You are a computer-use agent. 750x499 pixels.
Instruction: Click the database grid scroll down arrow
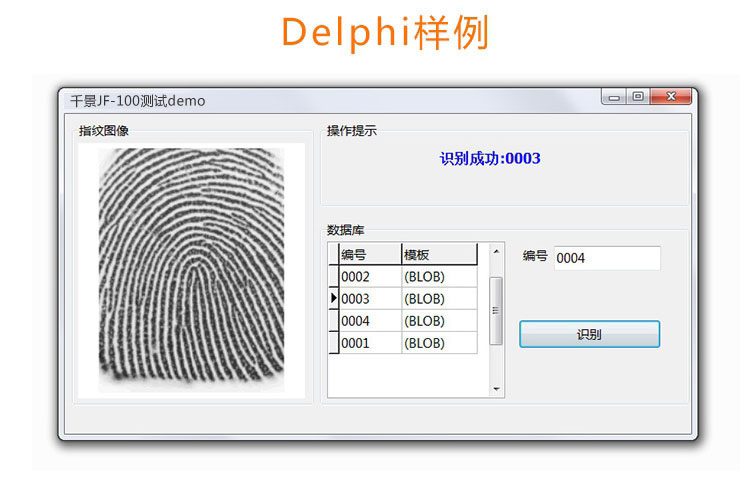tap(496, 388)
